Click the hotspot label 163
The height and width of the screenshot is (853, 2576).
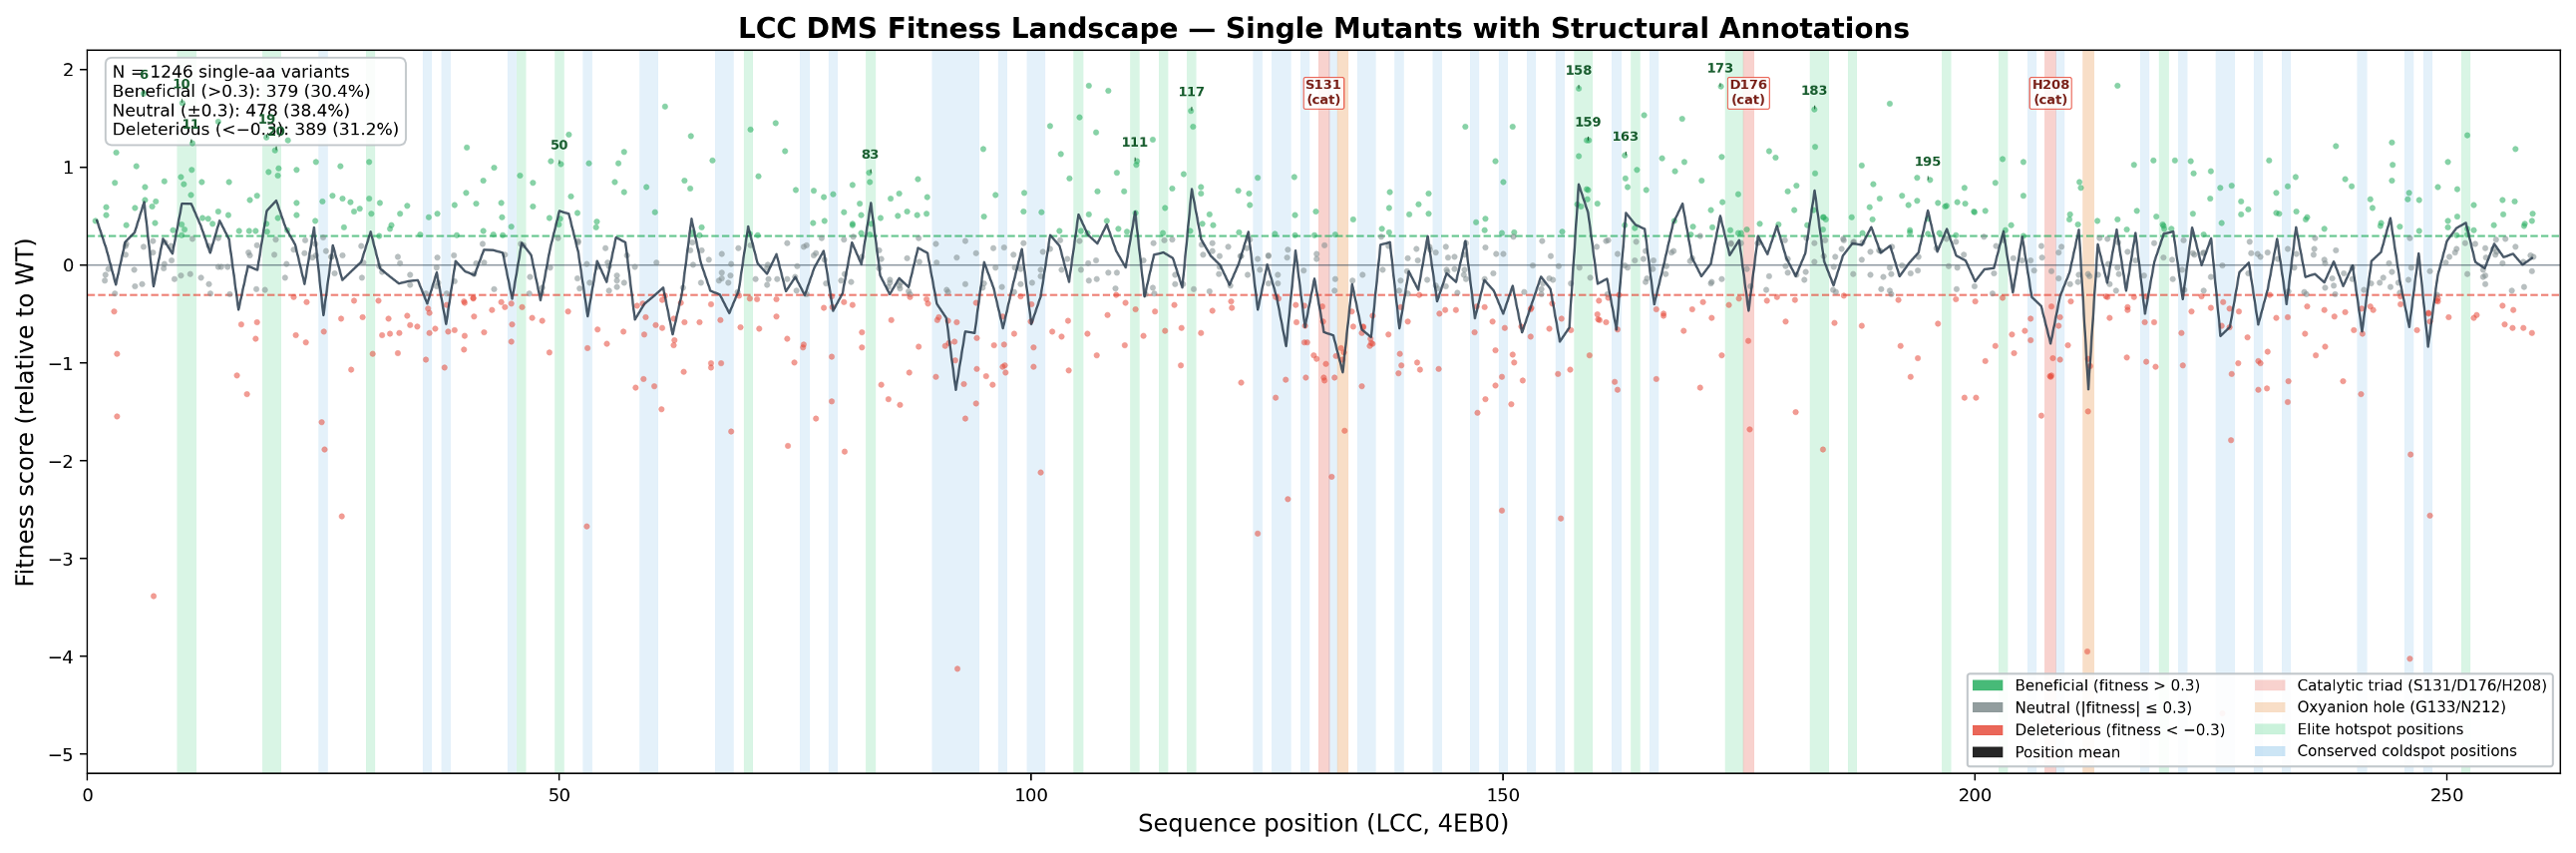pos(1625,137)
